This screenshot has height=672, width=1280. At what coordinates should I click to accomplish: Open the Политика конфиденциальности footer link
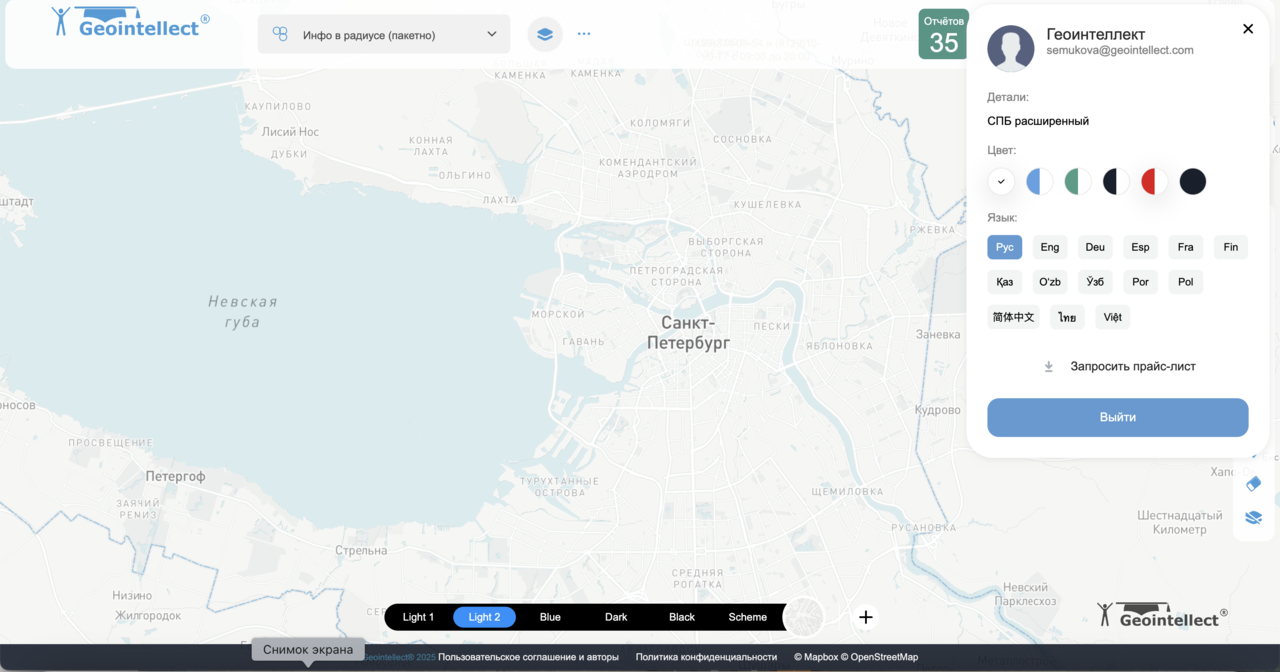(706, 657)
